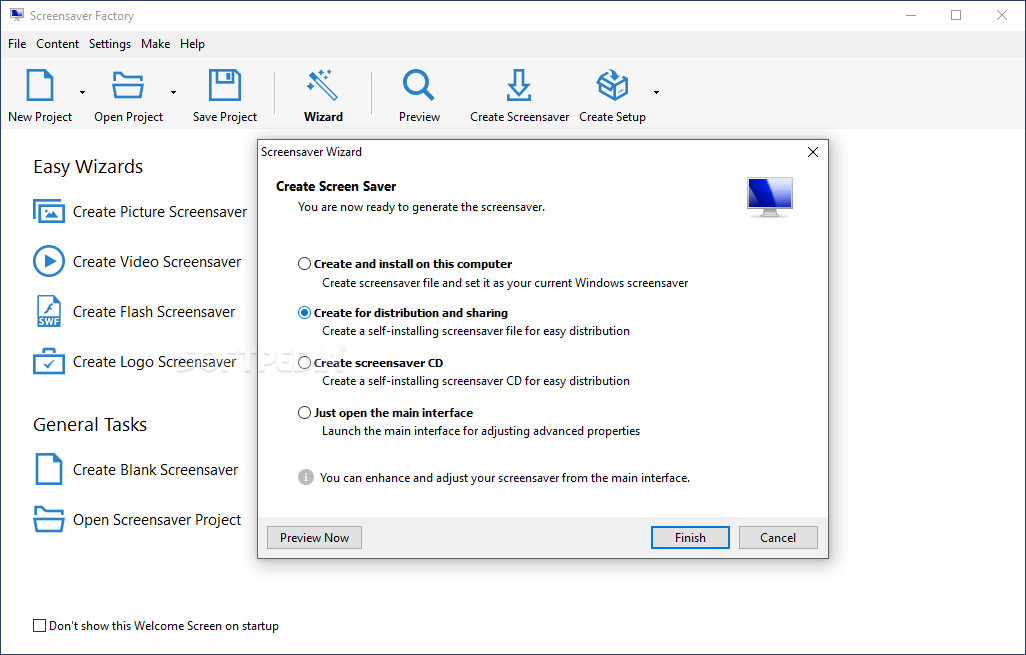This screenshot has height=655, width=1026.
Task: Click the Create Logo Screensaver briefcase icon
Action: pos(49,361)
